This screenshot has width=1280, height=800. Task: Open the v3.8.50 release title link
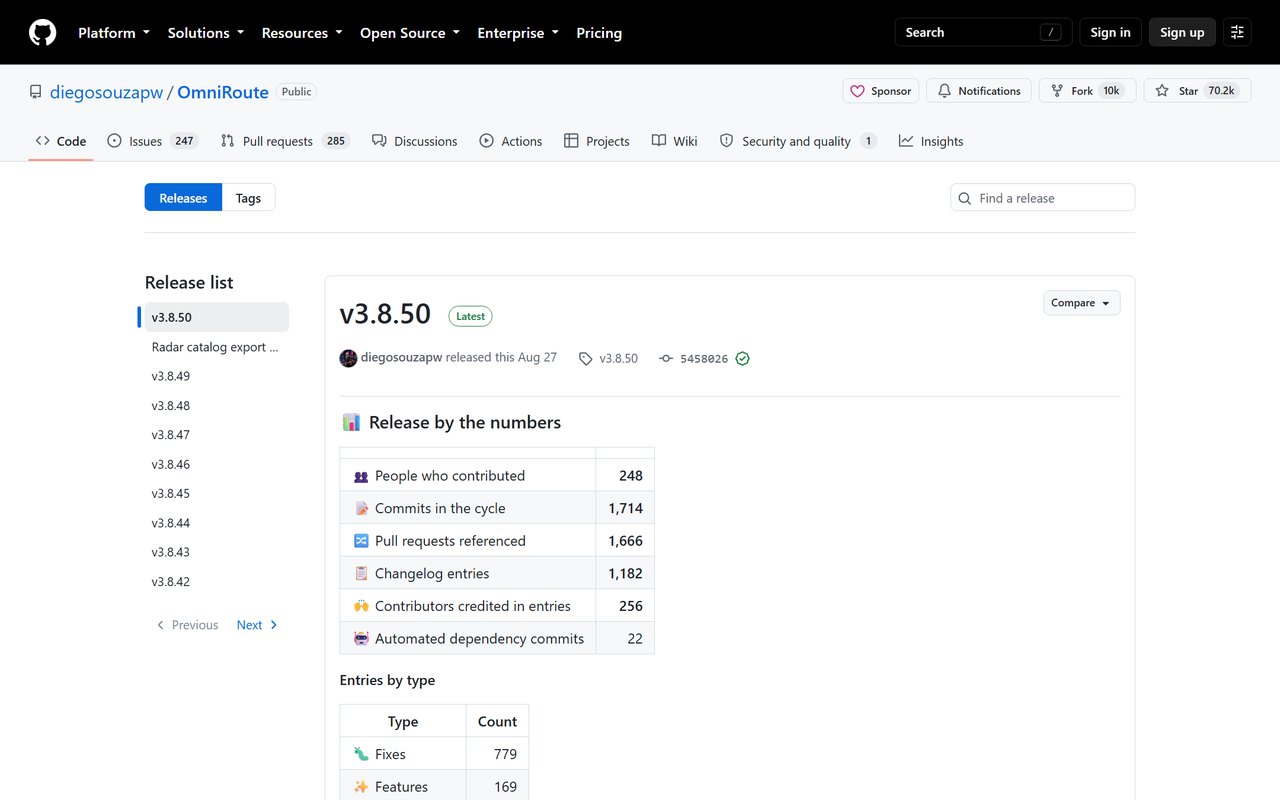click(x=385, y=314)
